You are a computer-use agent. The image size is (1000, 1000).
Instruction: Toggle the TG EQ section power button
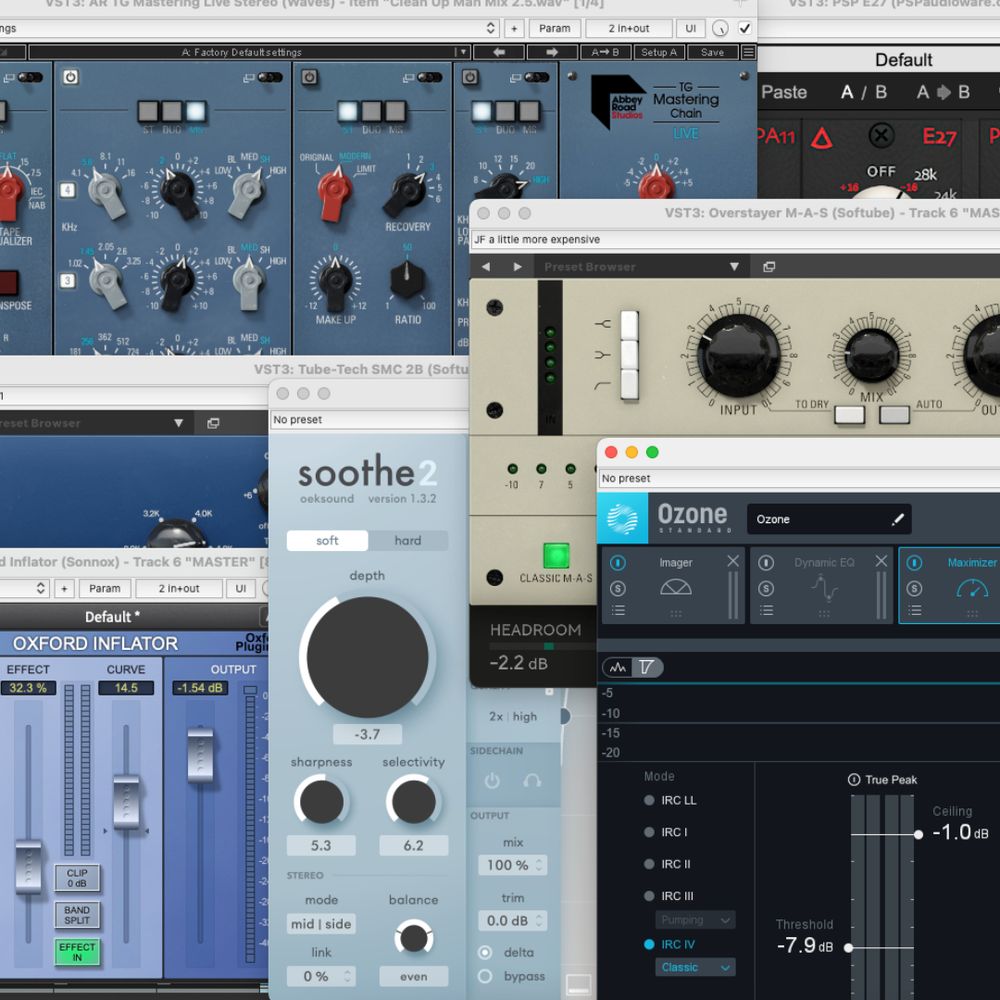(70, 77)
